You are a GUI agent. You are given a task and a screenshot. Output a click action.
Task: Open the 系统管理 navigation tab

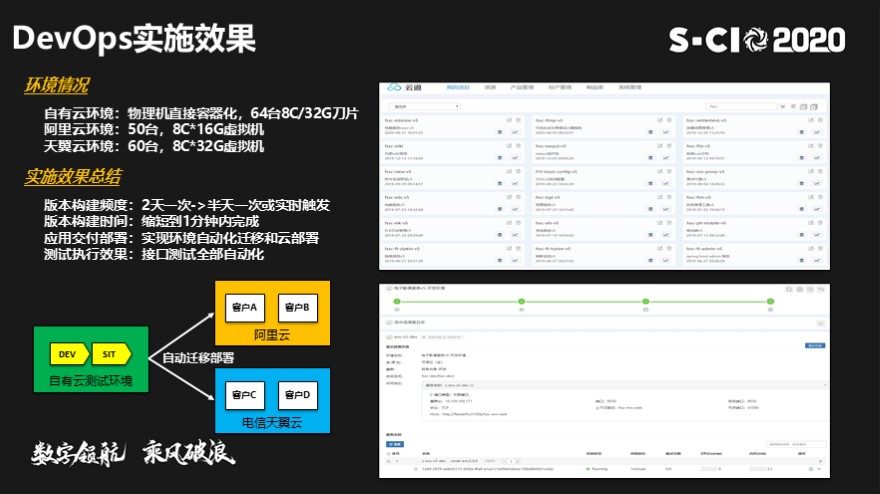(x=630, y=88)
